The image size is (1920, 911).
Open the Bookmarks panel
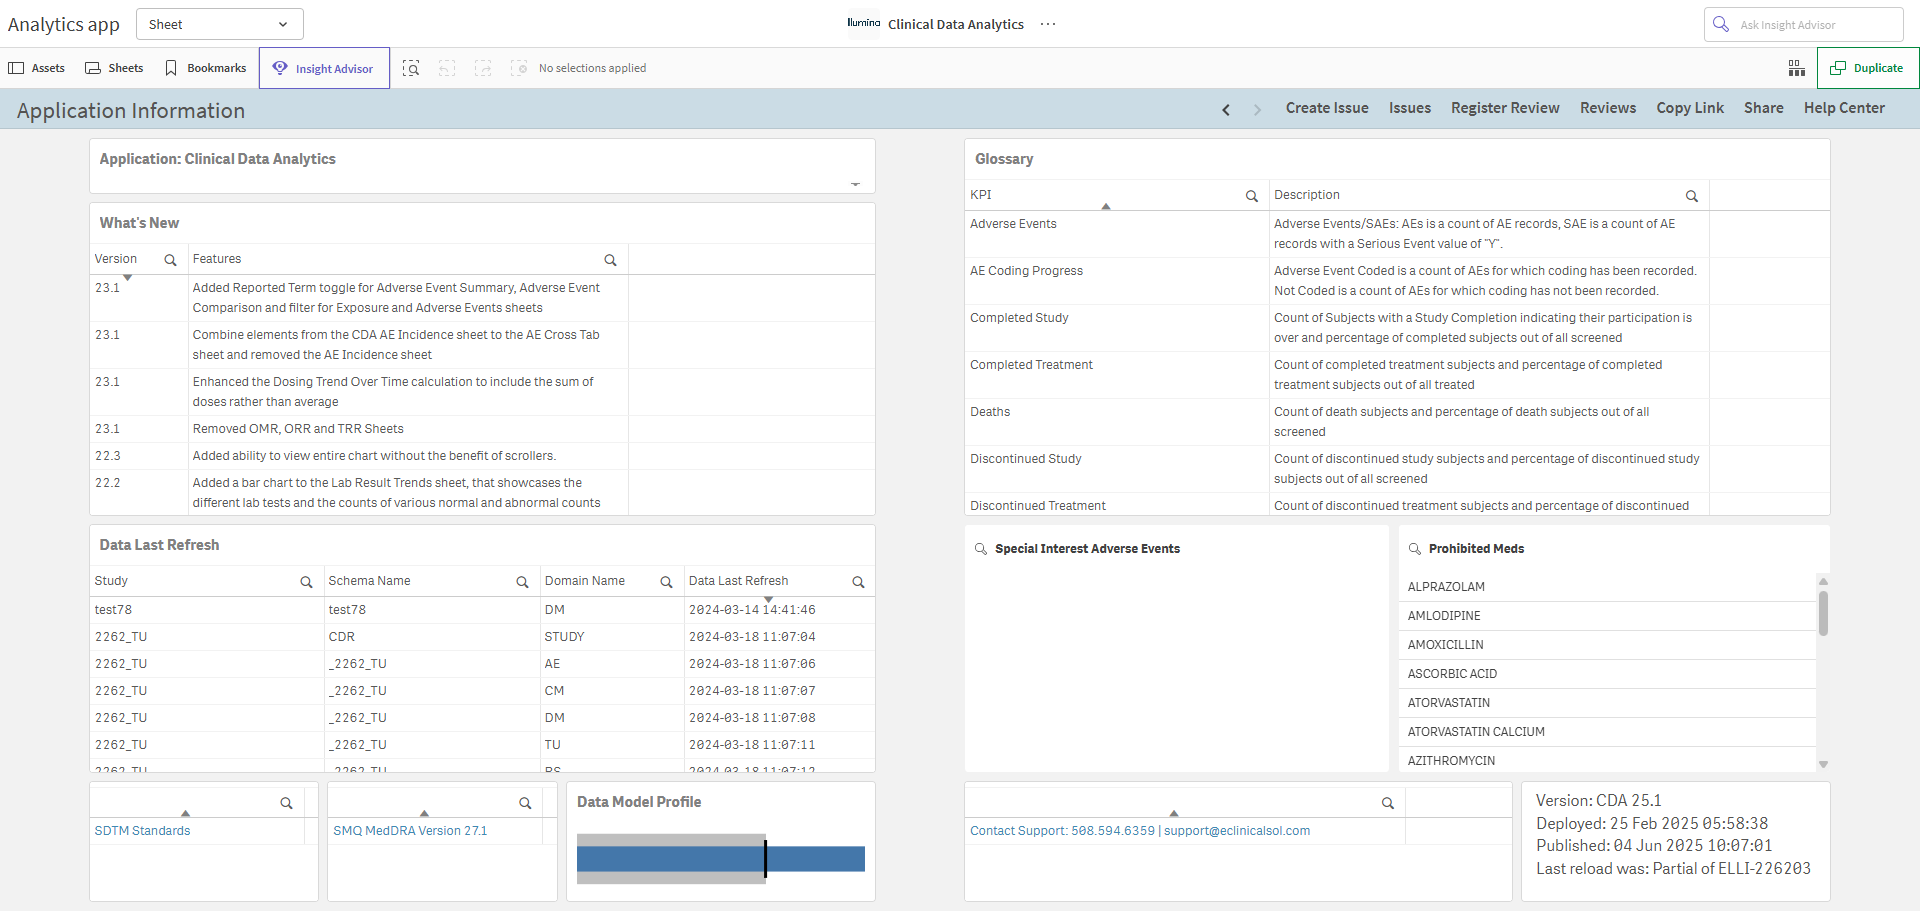tap(205, 68)
